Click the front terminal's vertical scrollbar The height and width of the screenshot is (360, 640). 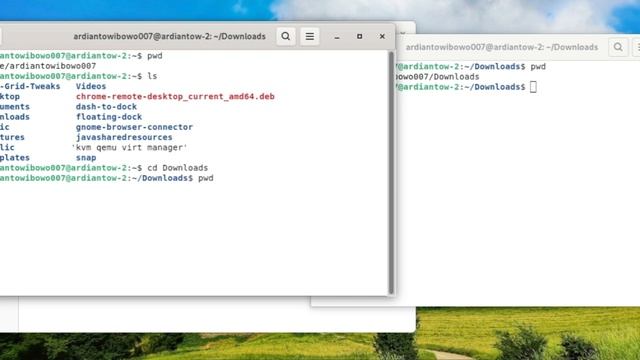(x=391, y=172)
